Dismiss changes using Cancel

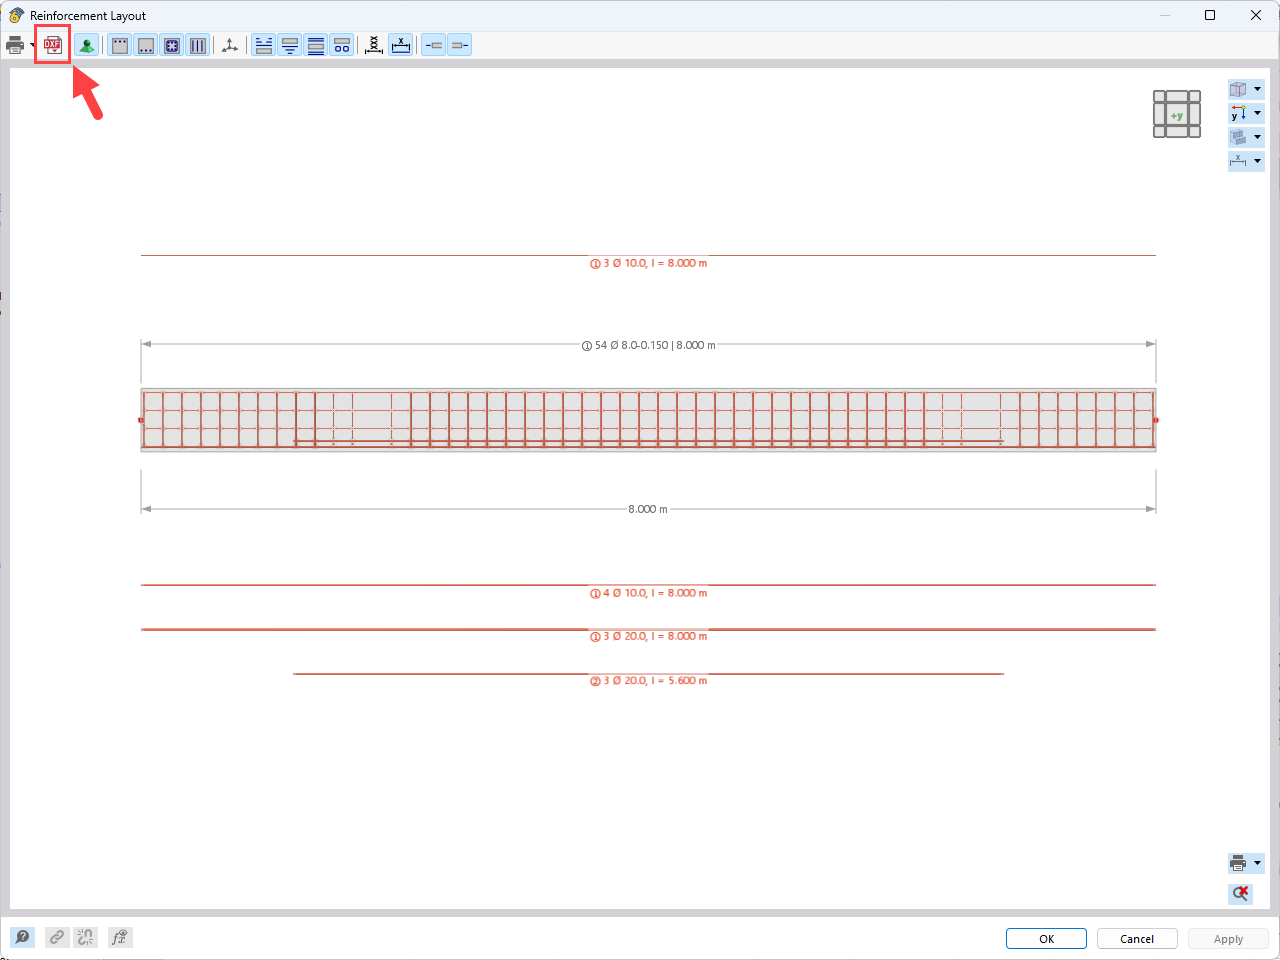pyautogui.click(x=1137, y=938)
